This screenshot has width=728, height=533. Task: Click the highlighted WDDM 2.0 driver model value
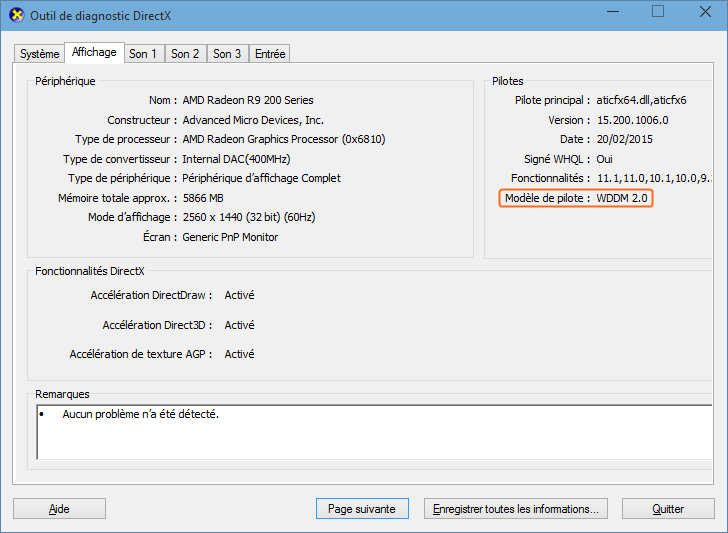point(622,198)
